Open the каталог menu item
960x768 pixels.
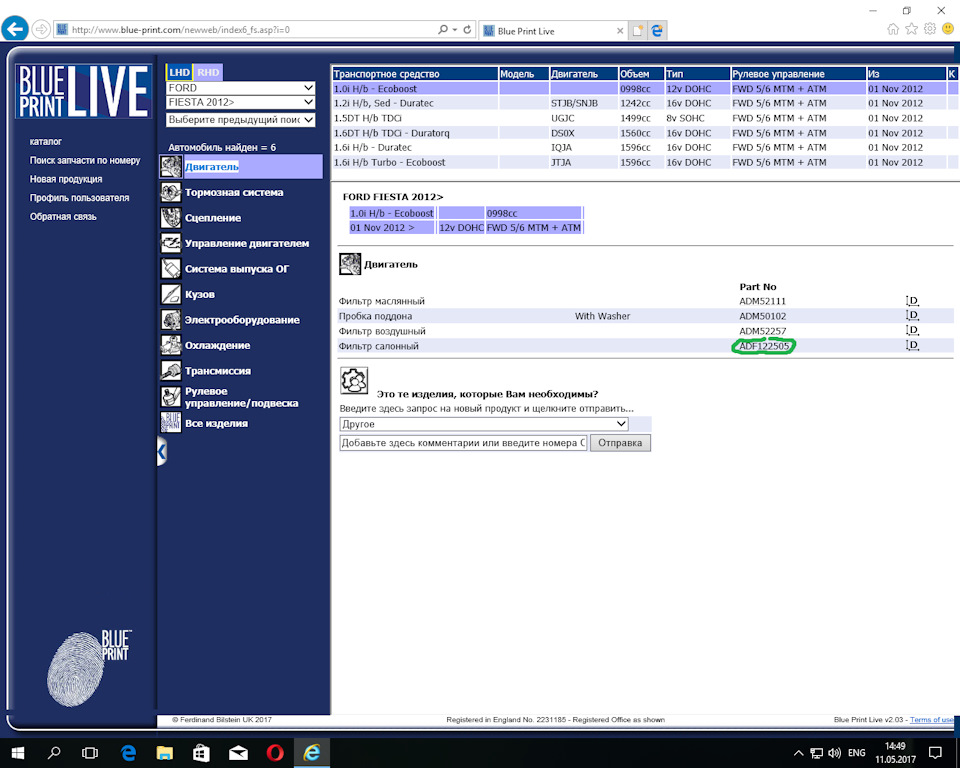pyautogui.click(x=46, y=141)
